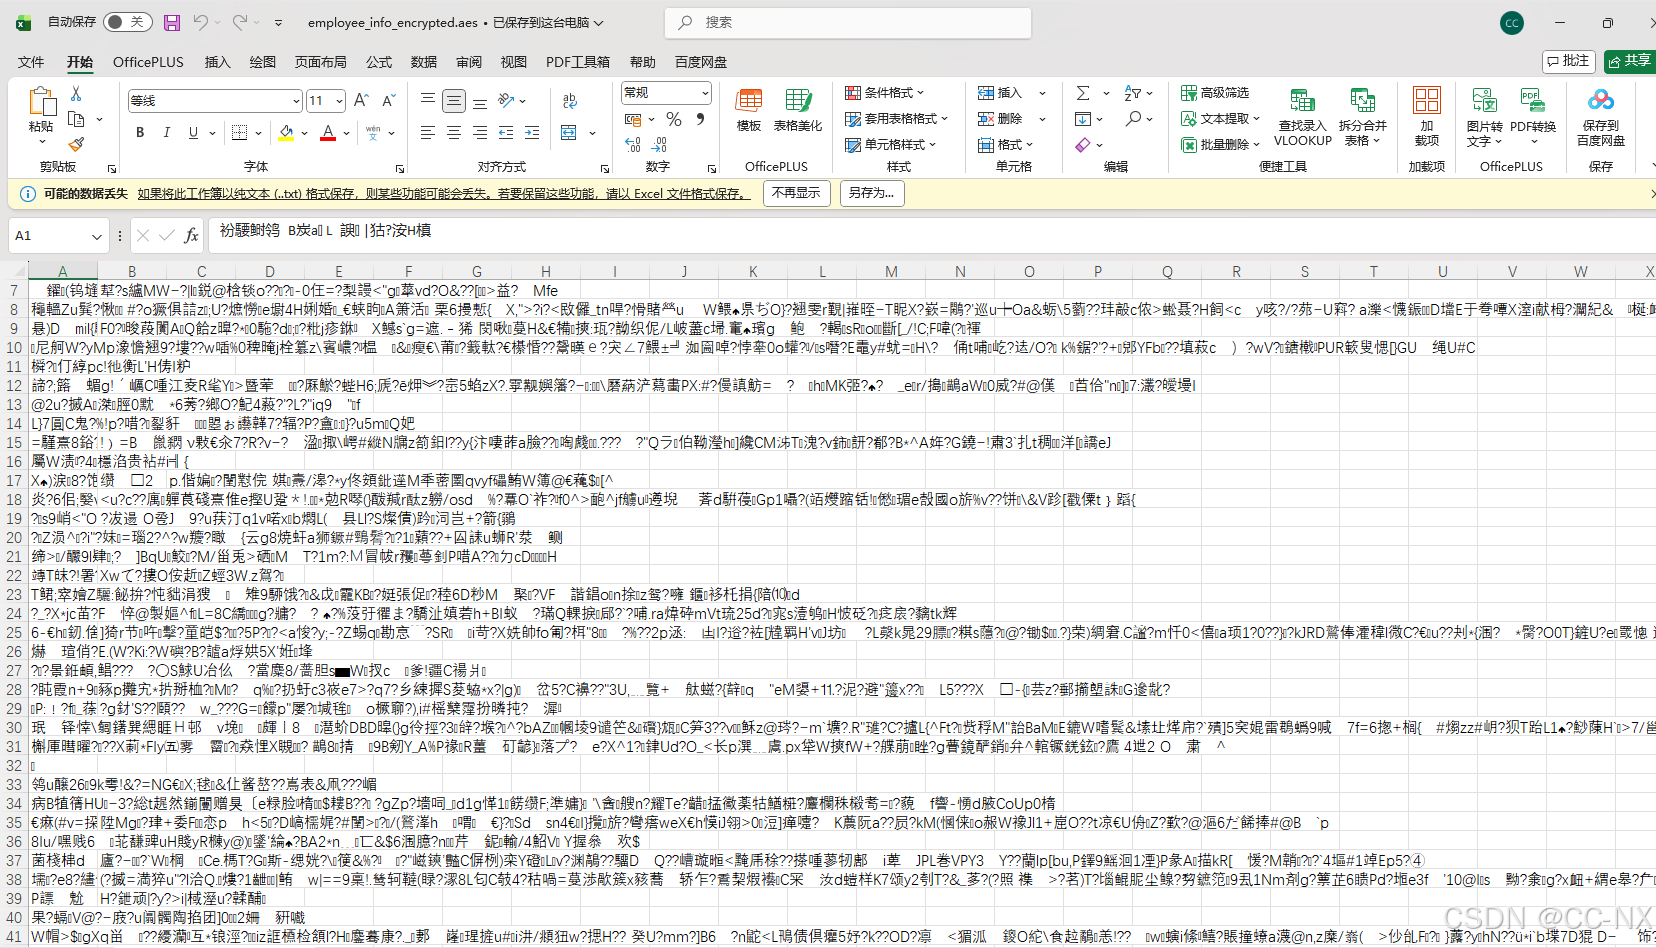Click the 共享 share button

click(x=1628, y=61)
